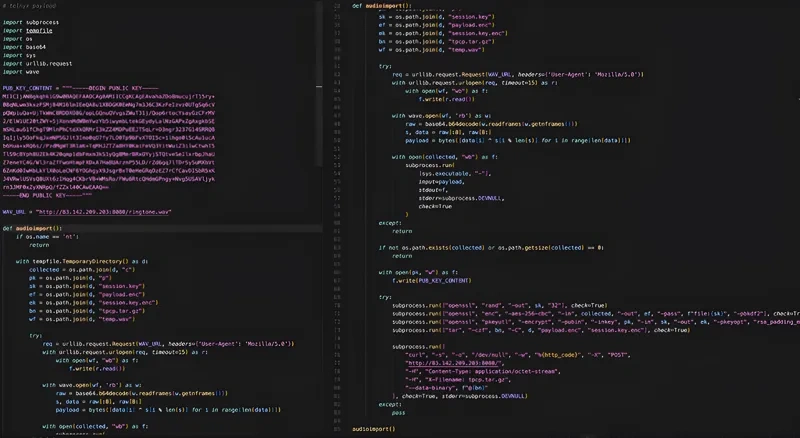Click the 'import base64' line
Image resolution: width=800 pixels, height=438 pixels.
pos(23,47)
